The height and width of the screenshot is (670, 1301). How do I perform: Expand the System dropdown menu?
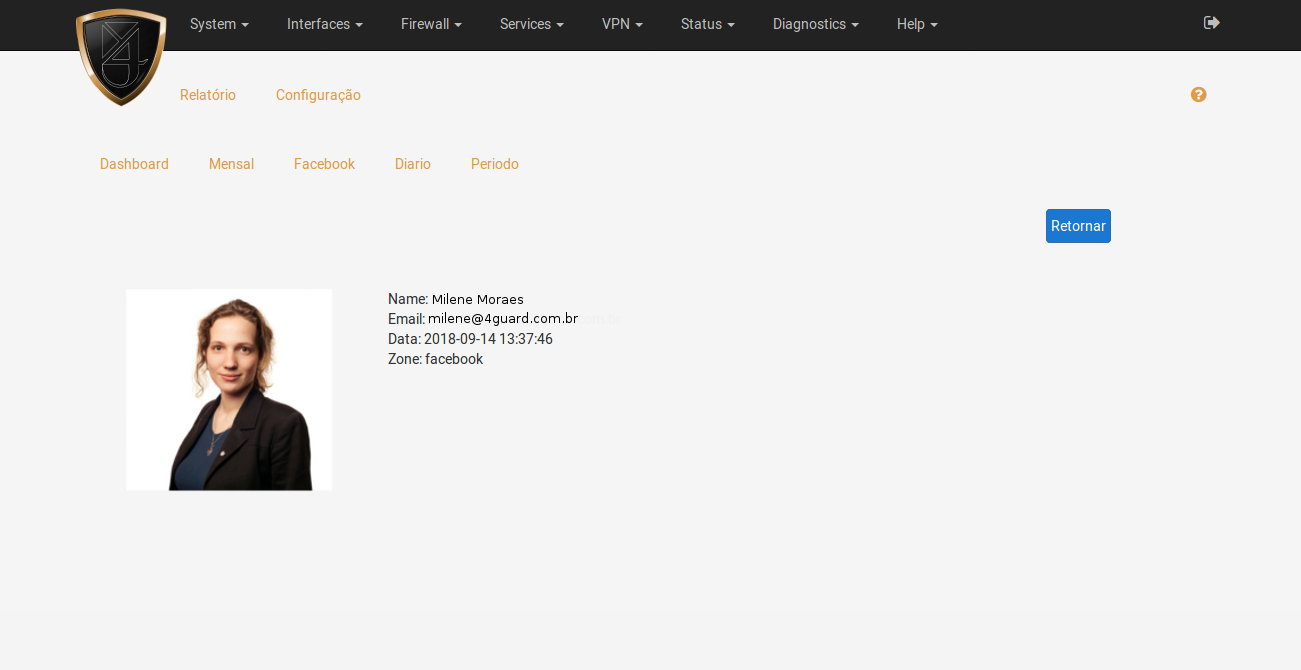219,24
